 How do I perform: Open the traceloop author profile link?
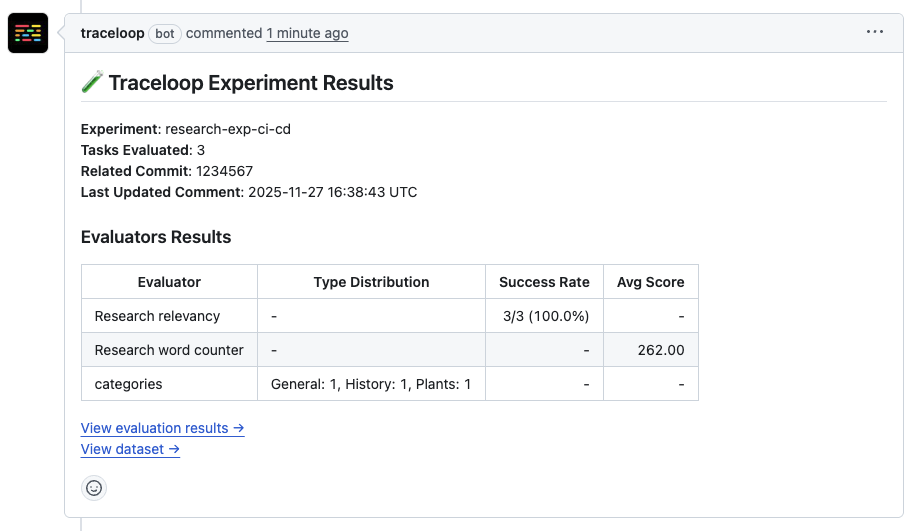[112, 33]
